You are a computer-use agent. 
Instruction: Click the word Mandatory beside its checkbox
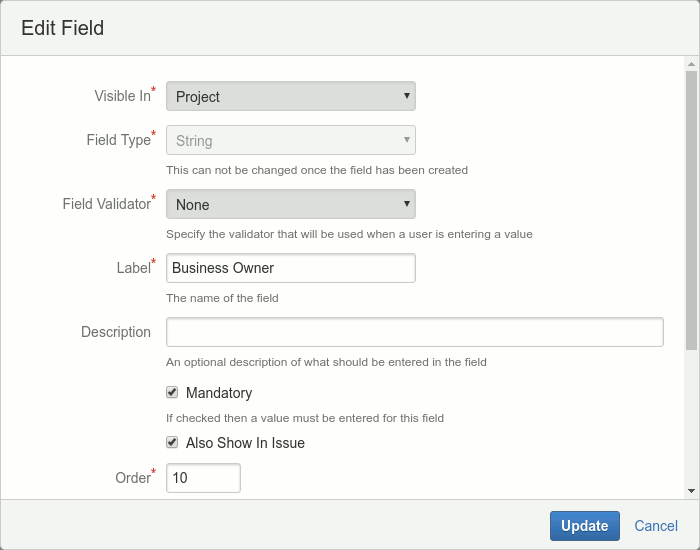(x=219, y=393)
